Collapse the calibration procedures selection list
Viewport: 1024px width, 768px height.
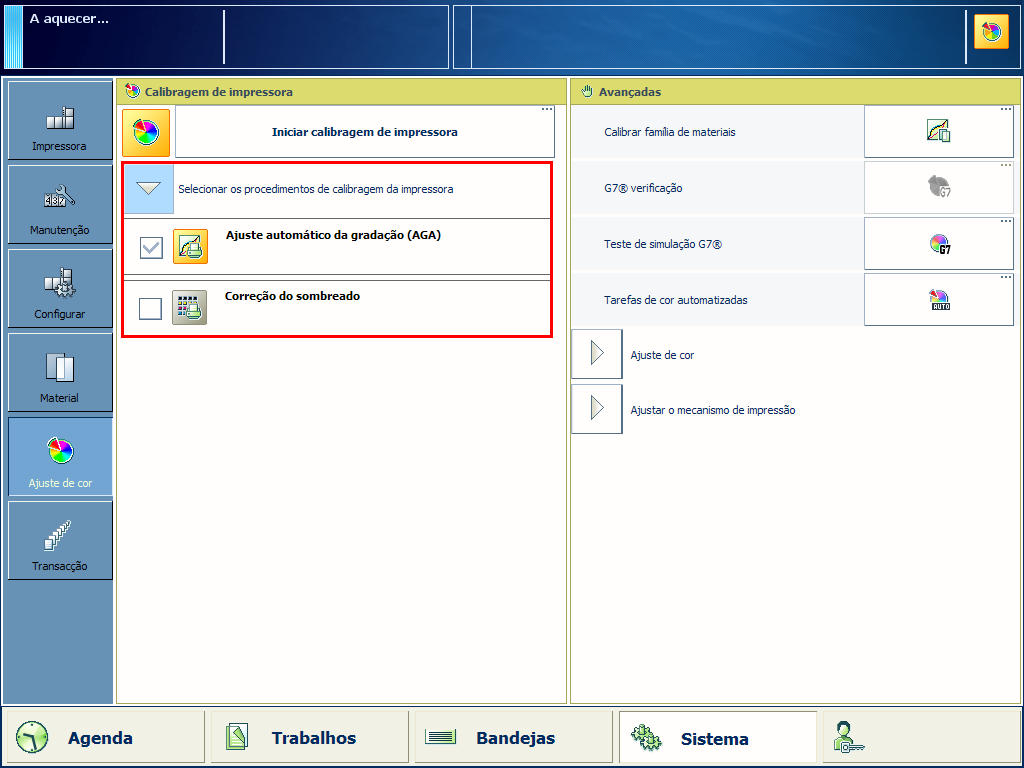click(149, 188)
